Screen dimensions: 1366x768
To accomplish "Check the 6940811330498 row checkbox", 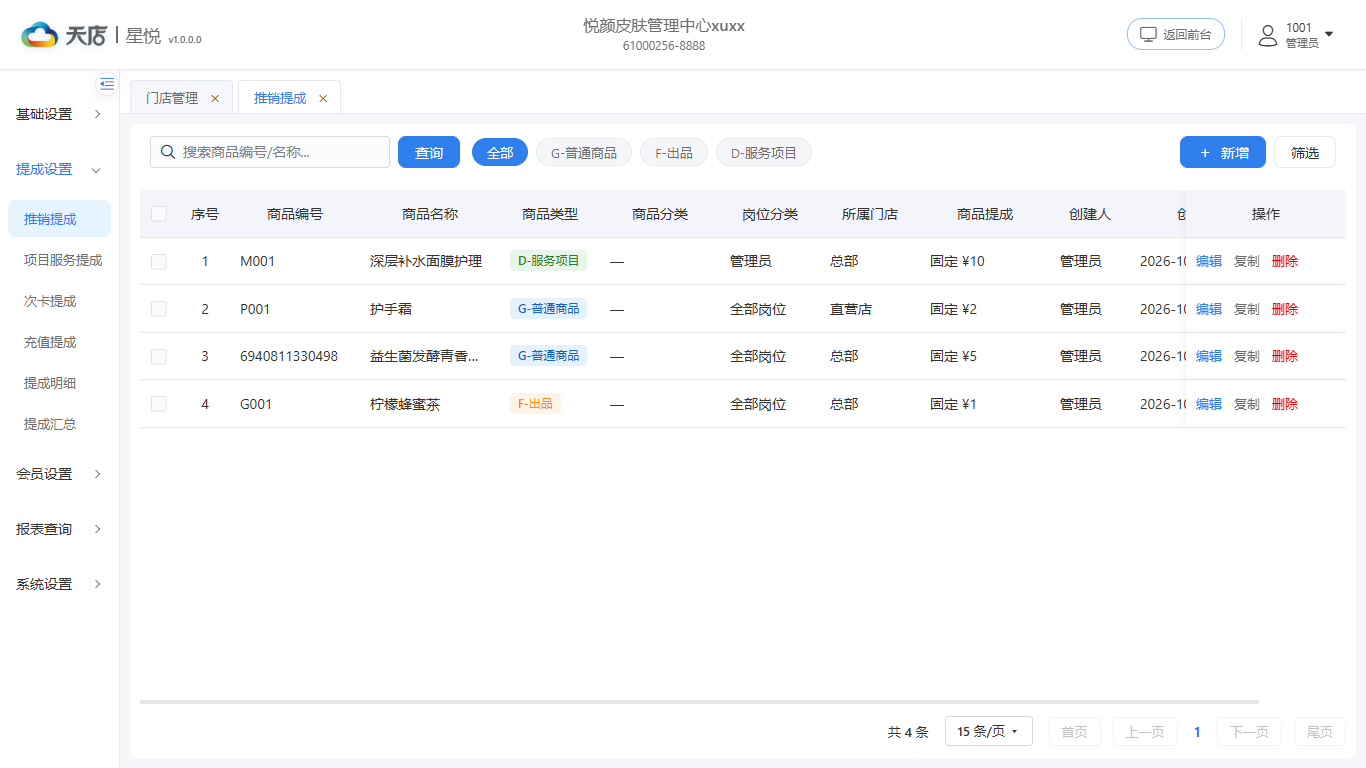I will coord(159,356).
